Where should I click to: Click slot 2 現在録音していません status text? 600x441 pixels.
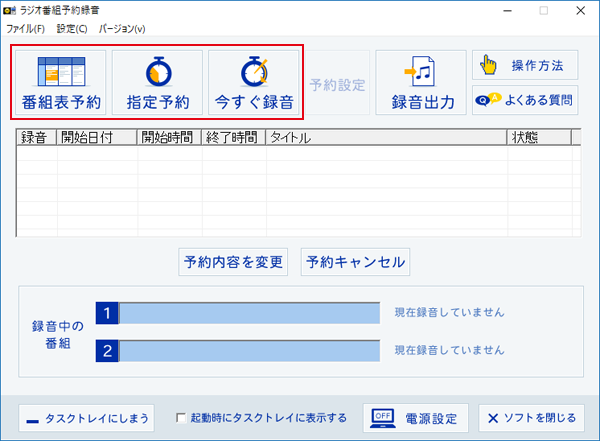tap(449, 350)
